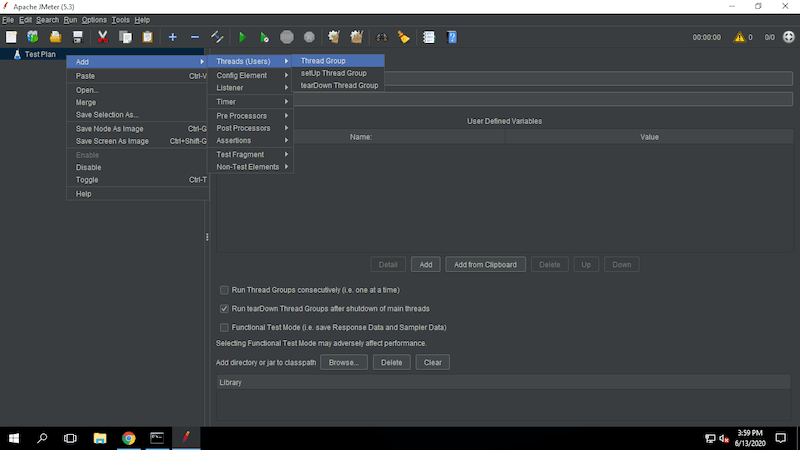Click the Cut scissors icon
Screen dimensions: 800x450
point(103,37)
